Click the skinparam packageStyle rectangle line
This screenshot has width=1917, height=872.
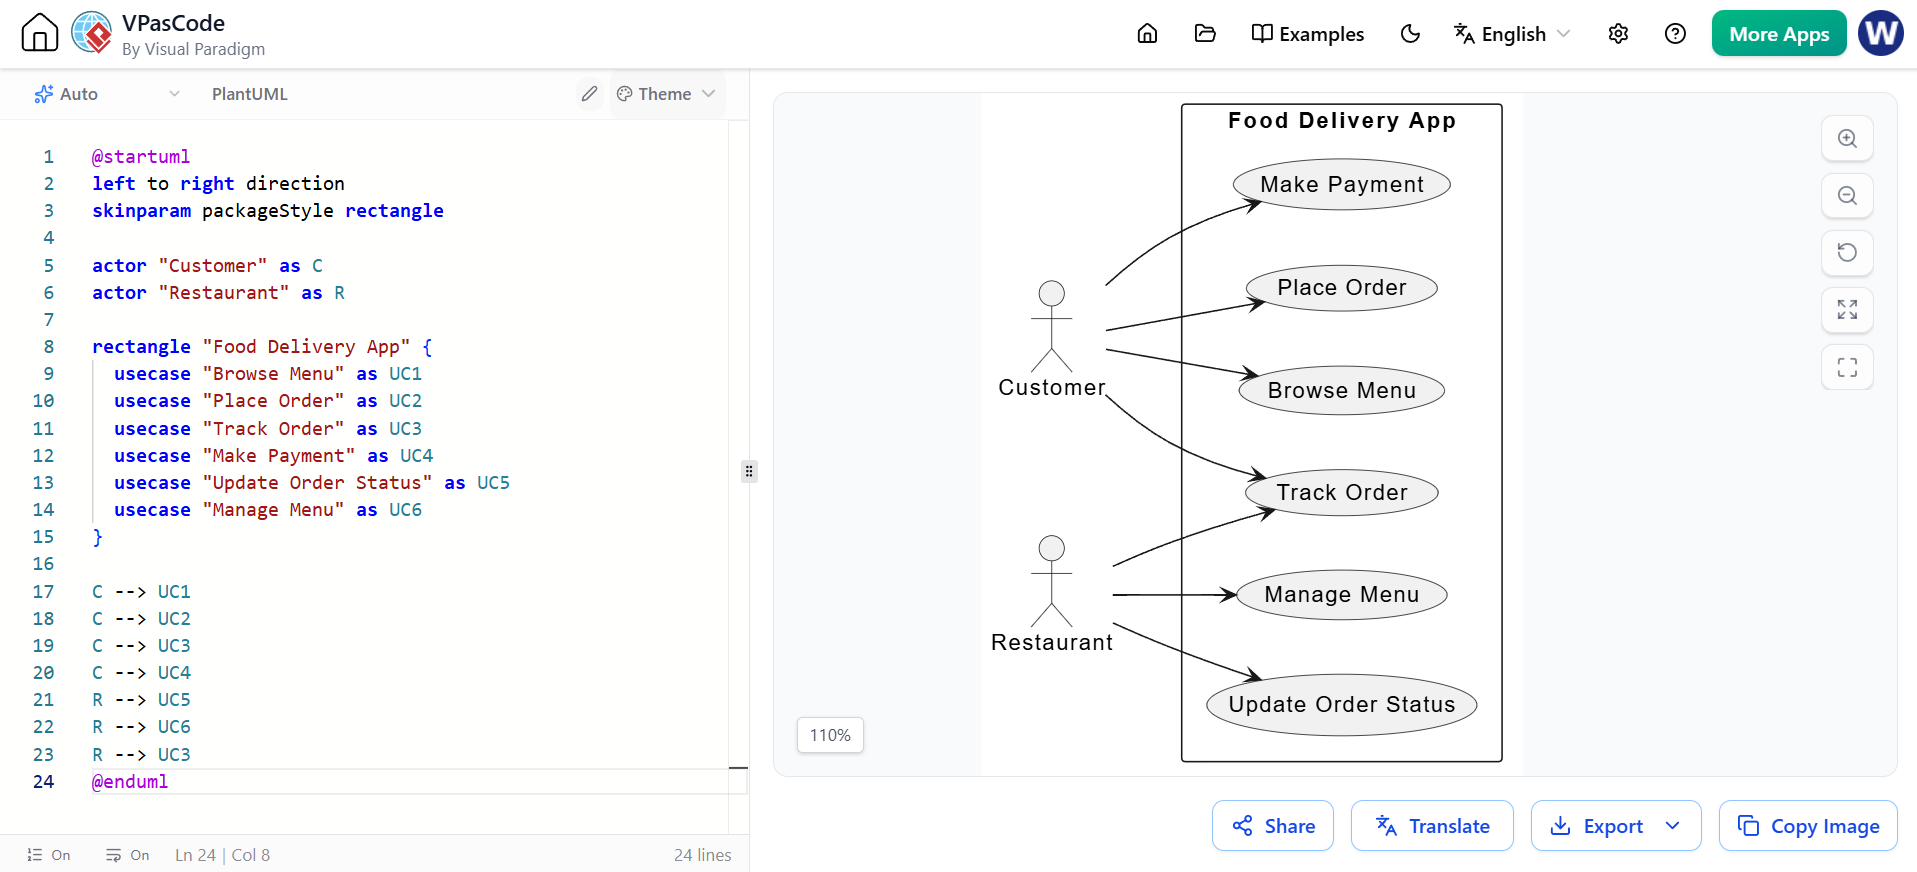click(268, 210)
